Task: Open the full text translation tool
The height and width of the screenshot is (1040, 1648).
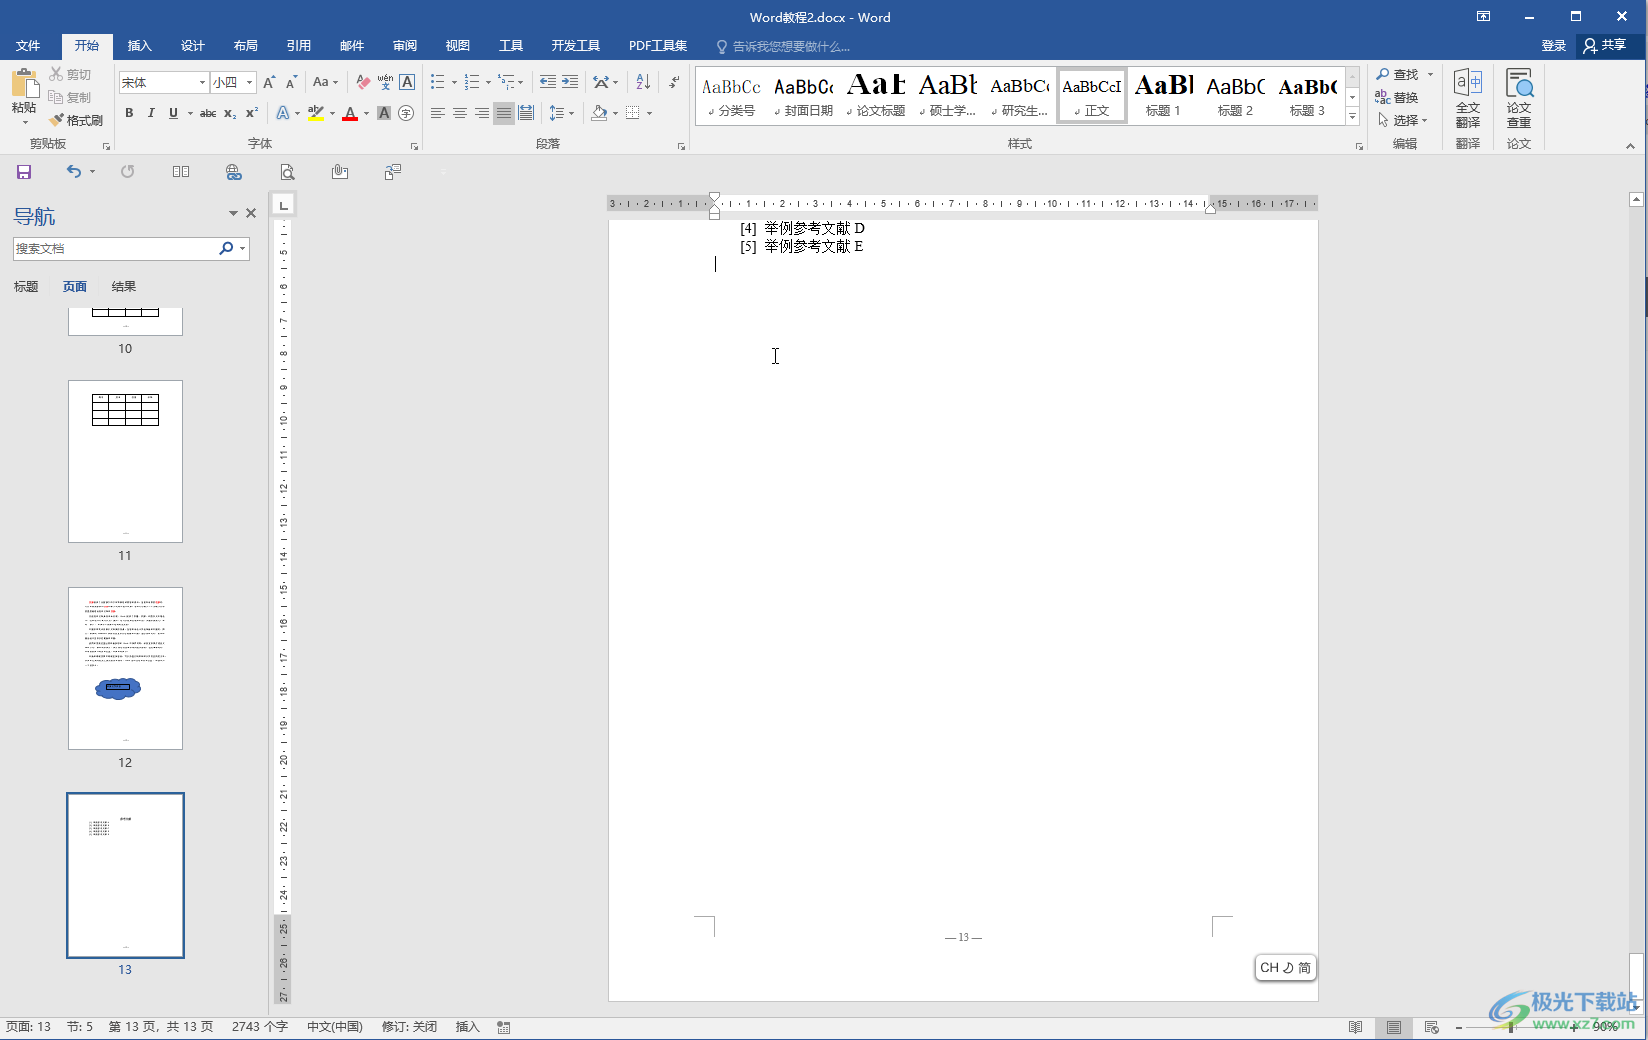Action: tap(1468, 98)
